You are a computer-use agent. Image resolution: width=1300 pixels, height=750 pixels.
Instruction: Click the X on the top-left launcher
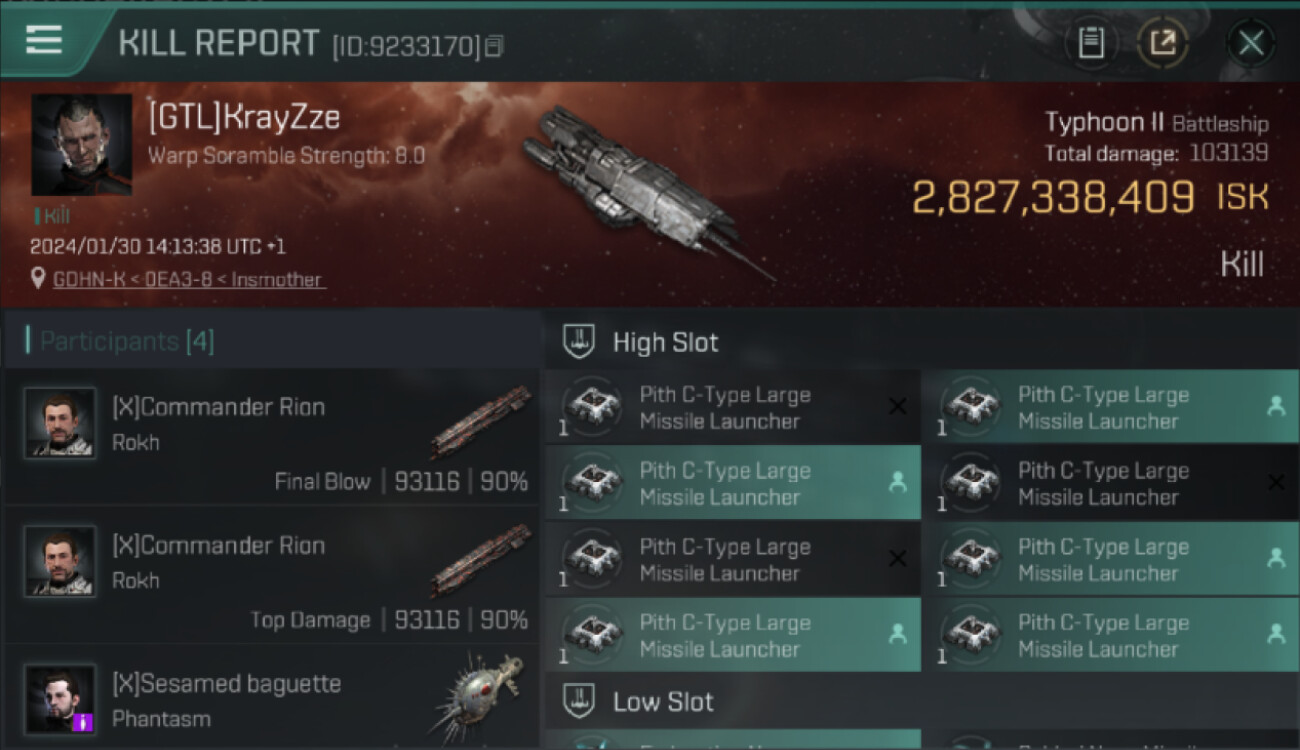(897, 406)
